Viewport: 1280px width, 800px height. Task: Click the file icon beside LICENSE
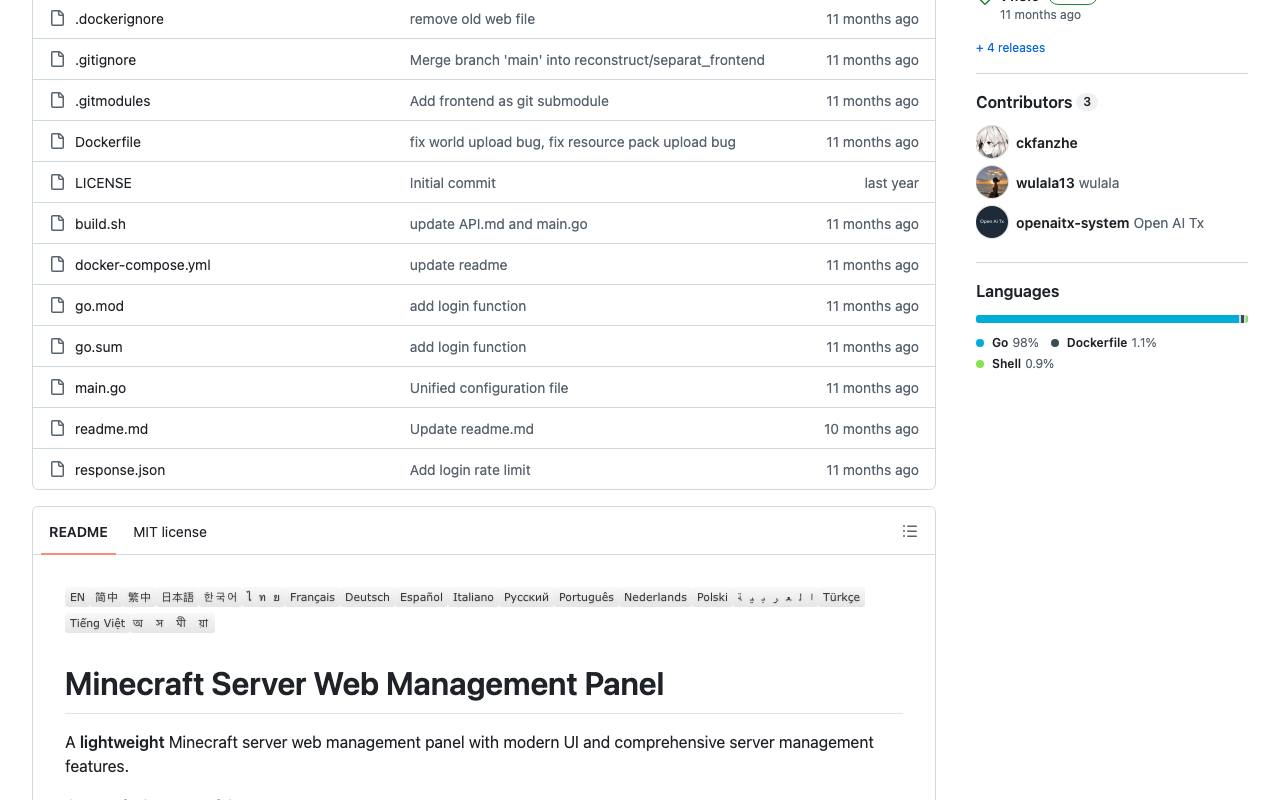pyautogui.click(x=57, y=182)
